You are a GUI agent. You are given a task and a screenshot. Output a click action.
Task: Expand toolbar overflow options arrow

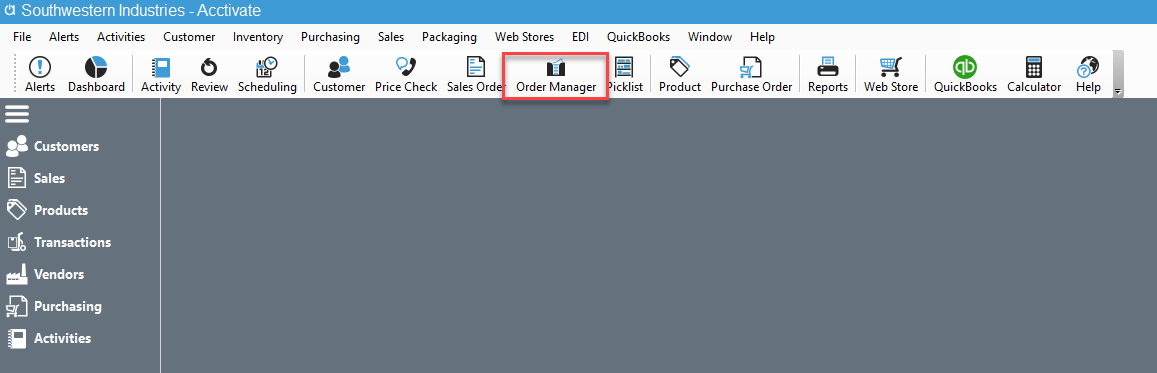point(1117,91)
